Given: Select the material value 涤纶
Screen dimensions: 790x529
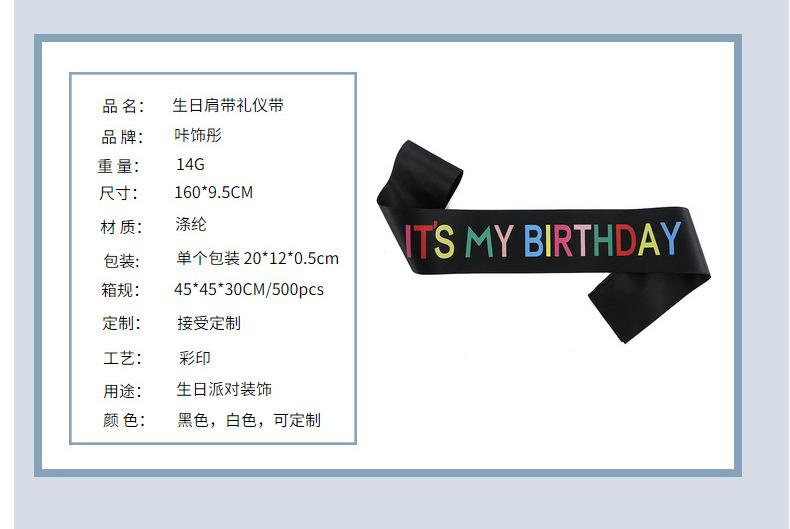Looking at the screenshot, I should tap(191, 224).
